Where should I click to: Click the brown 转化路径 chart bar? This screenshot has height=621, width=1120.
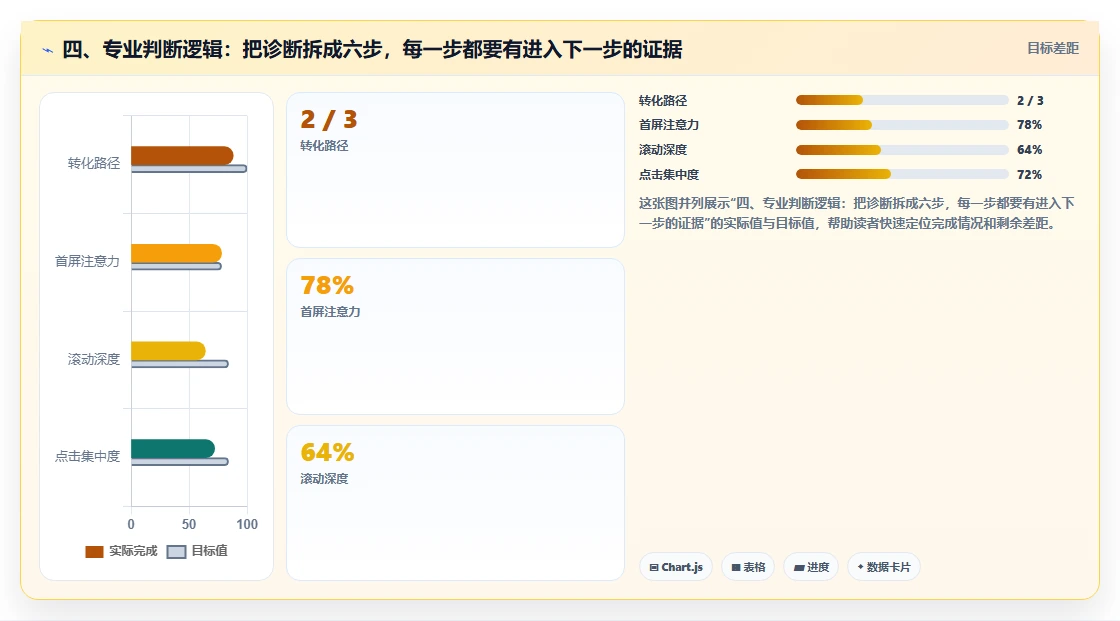click(182, 155)
